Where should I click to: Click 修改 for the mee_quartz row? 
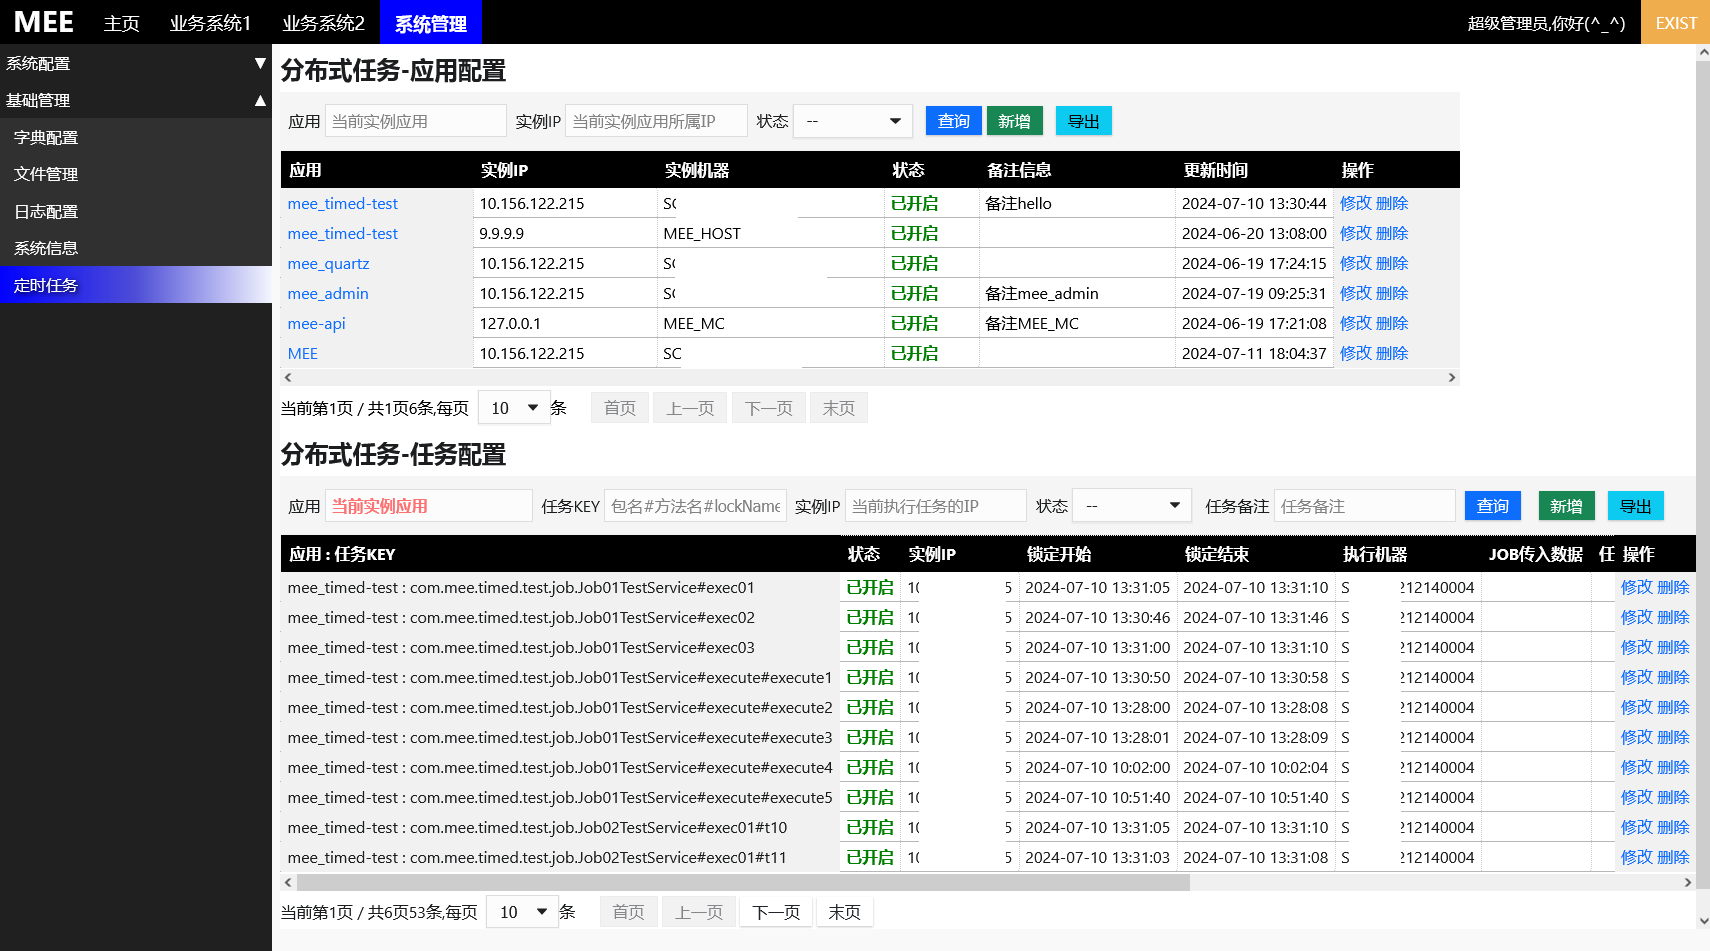(1356, 263)
